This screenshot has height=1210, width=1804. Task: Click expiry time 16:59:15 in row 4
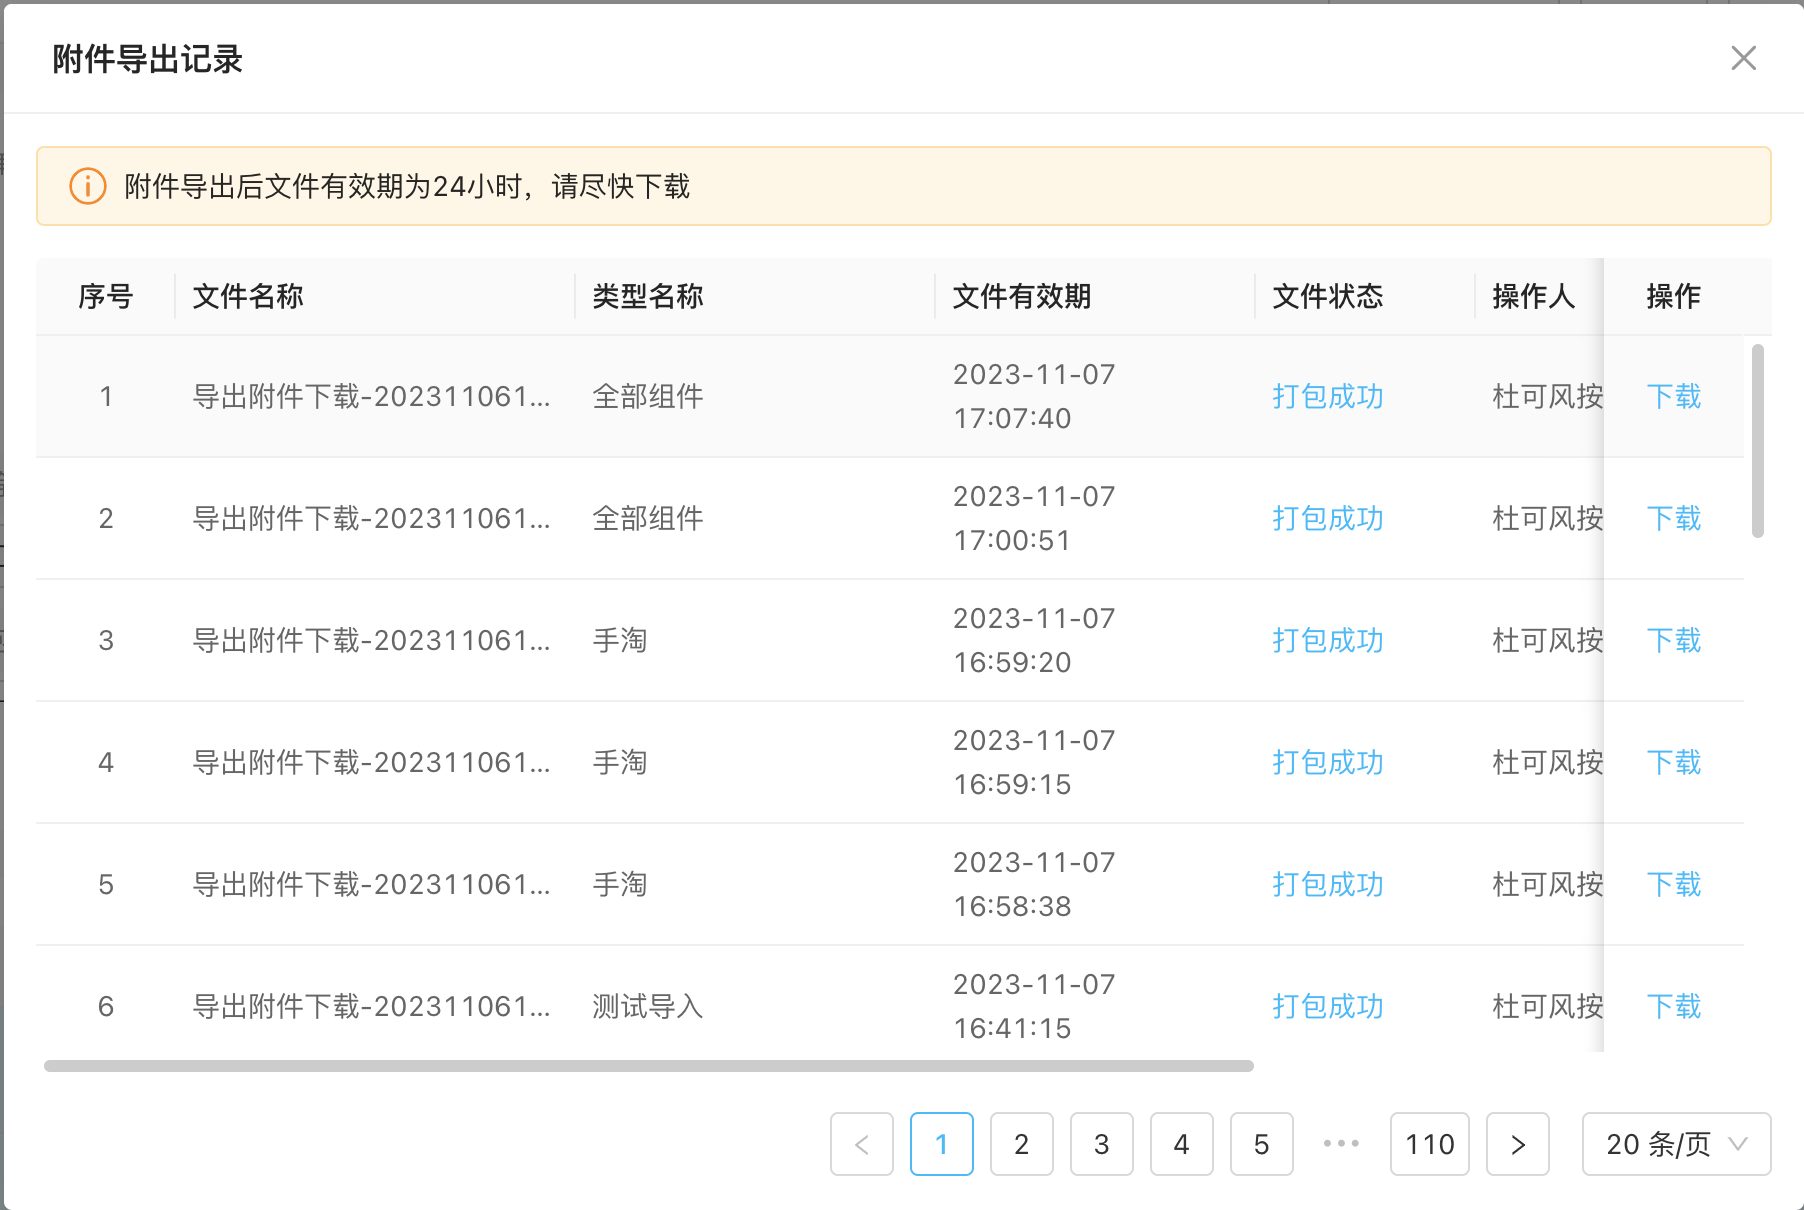tap(1012, 785)
